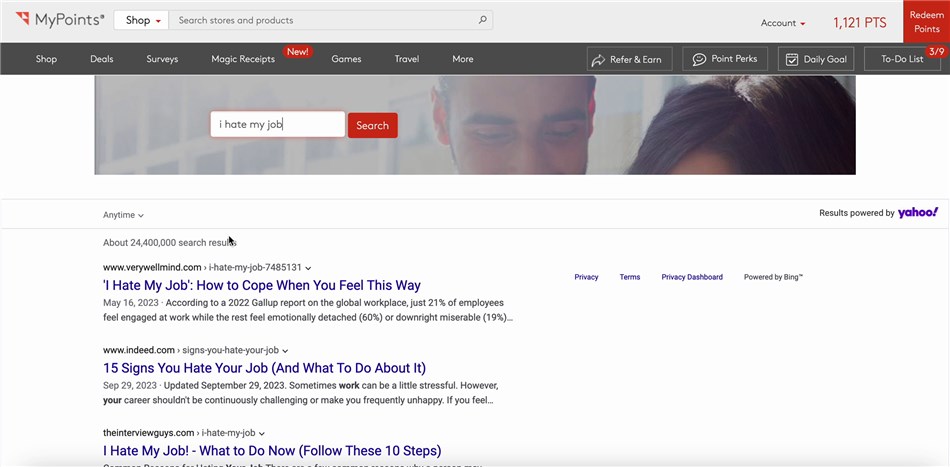The height and width of the screenshot is (467, 950).
Task: Click 'About 24,400,000 search results' text
Action: [x=170, y=243]
